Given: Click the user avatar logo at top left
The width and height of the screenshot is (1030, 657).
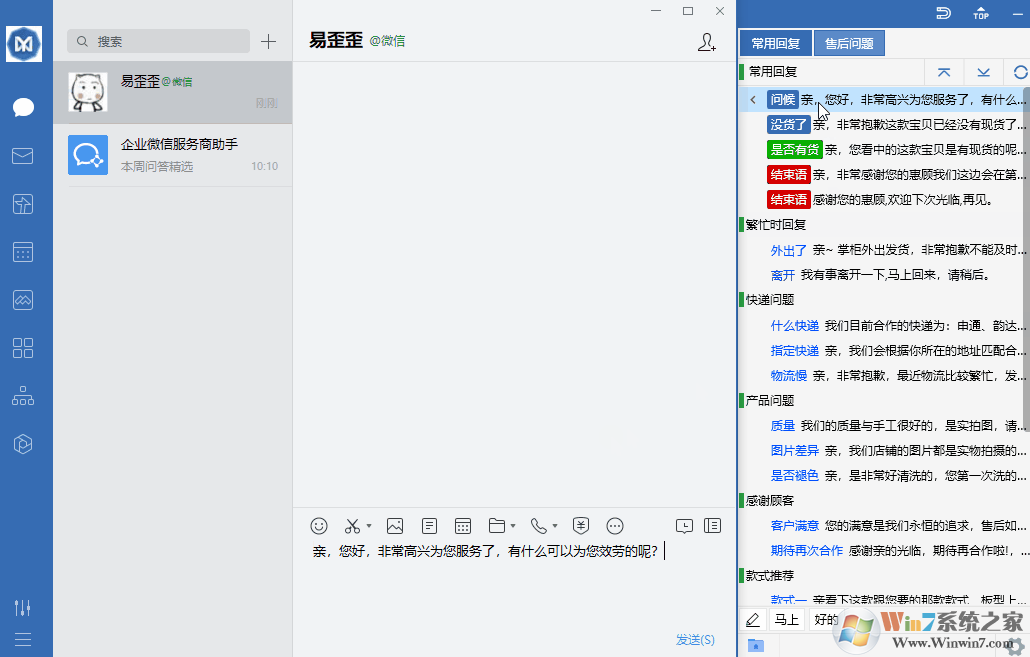Looking at the screenshot, I should click(24, 44).
